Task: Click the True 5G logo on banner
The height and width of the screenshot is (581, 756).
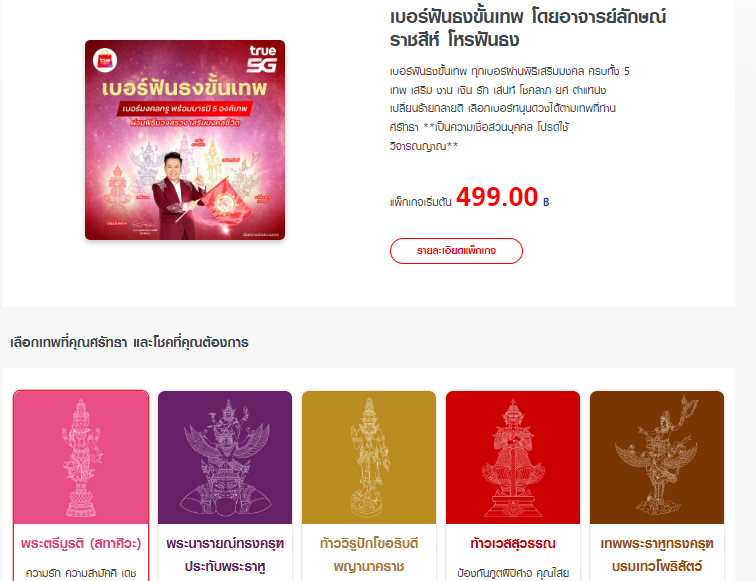Action: [x=262, y=59]
